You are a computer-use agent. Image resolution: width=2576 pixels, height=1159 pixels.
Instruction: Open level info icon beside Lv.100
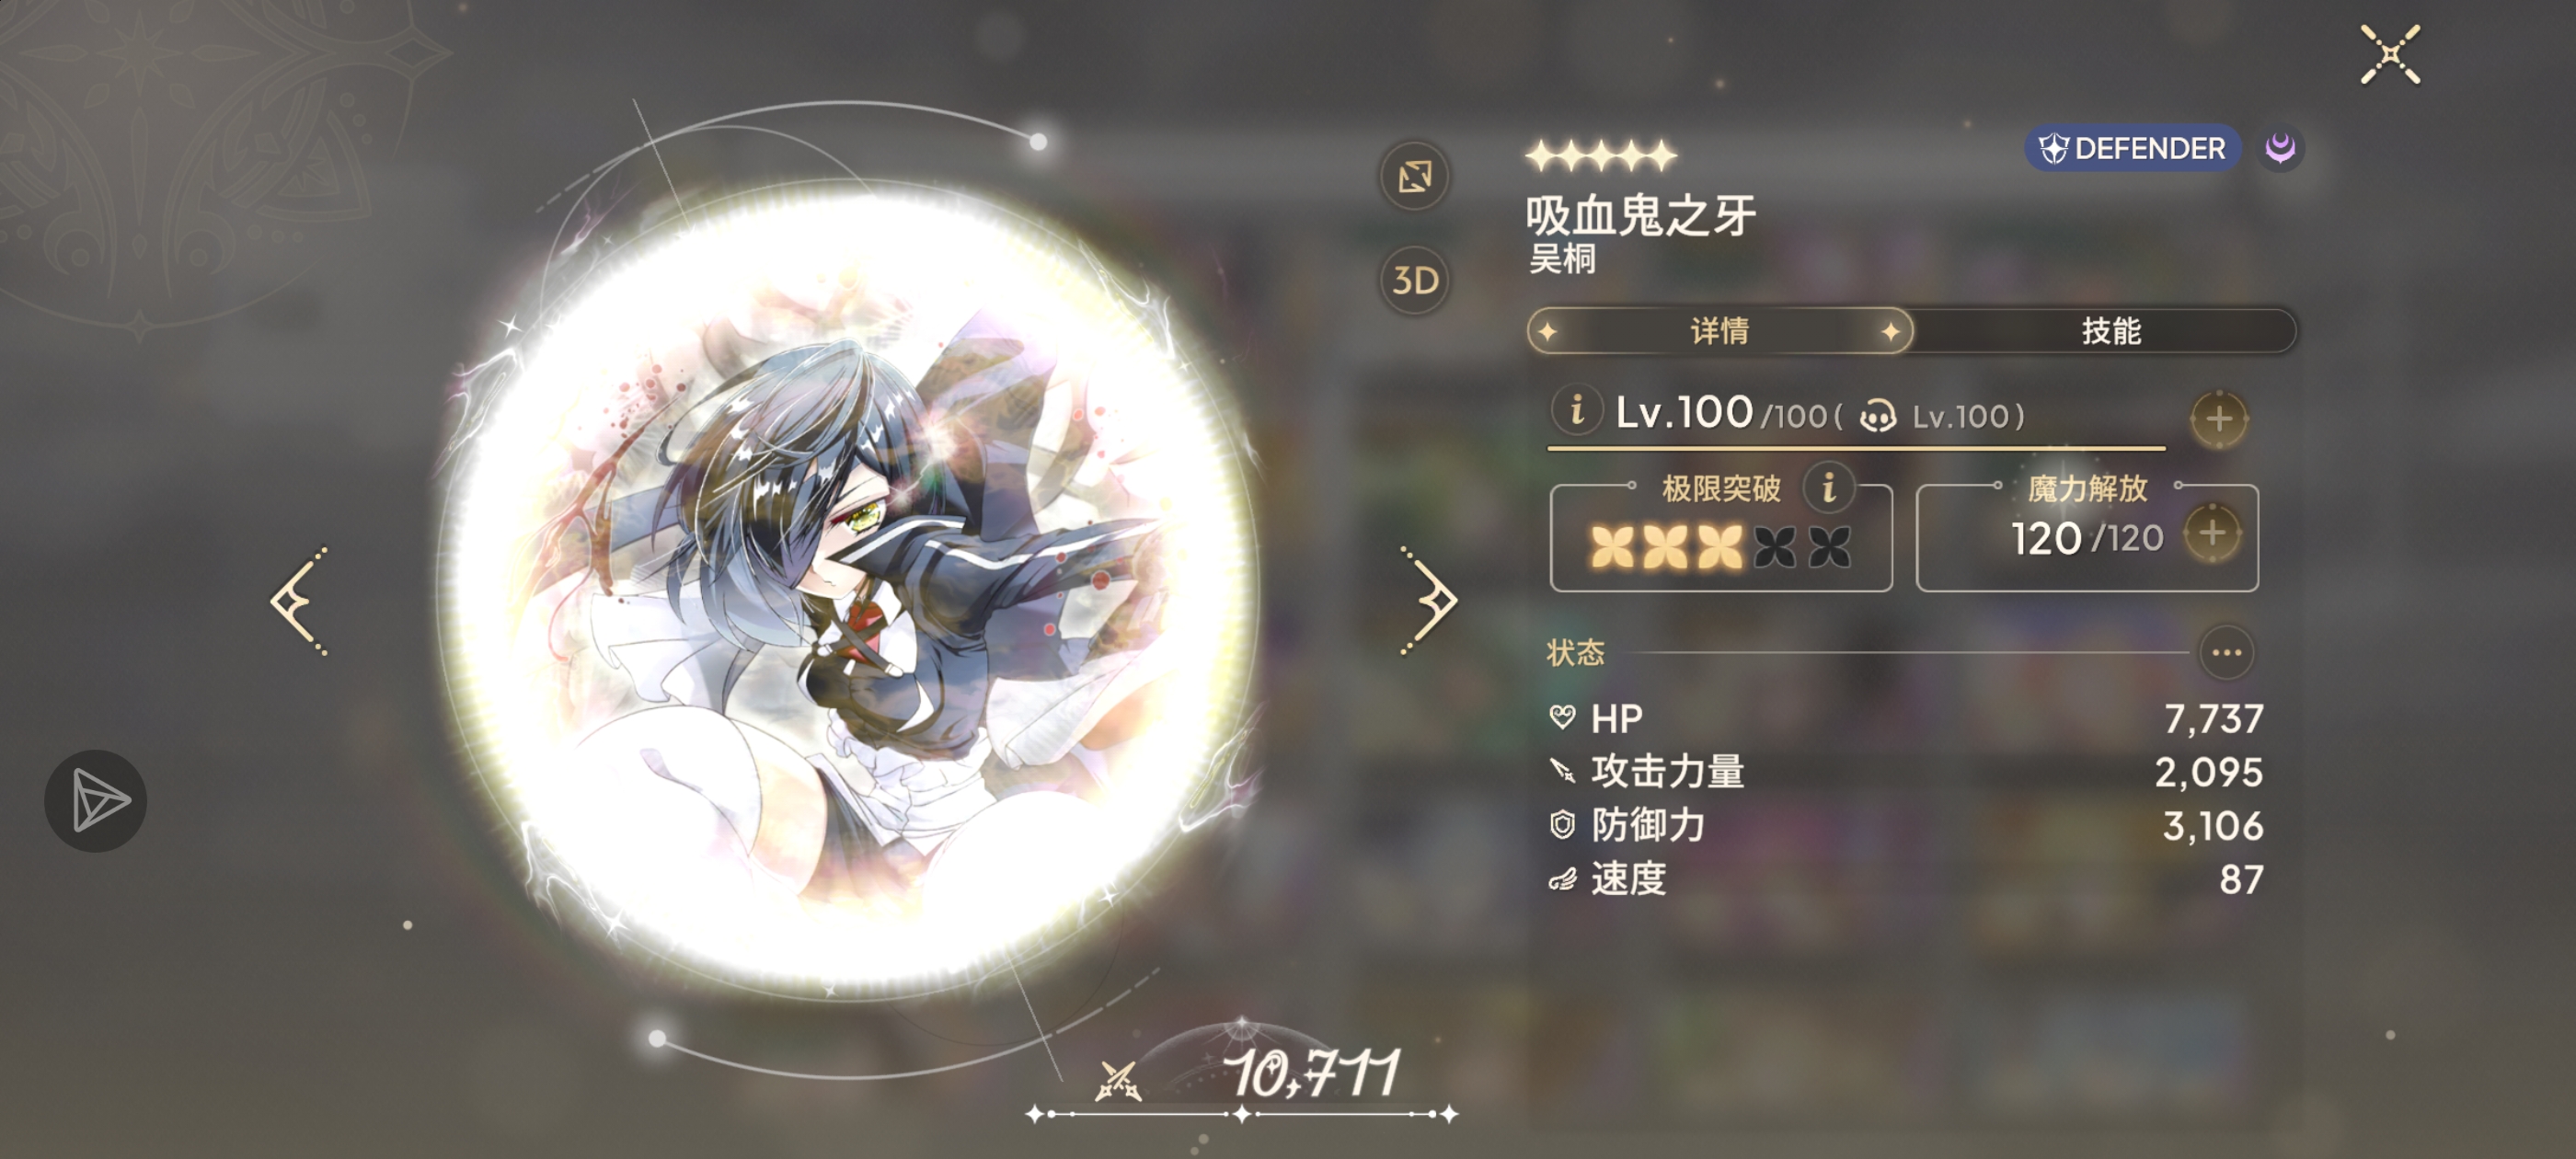(1576, 410)
